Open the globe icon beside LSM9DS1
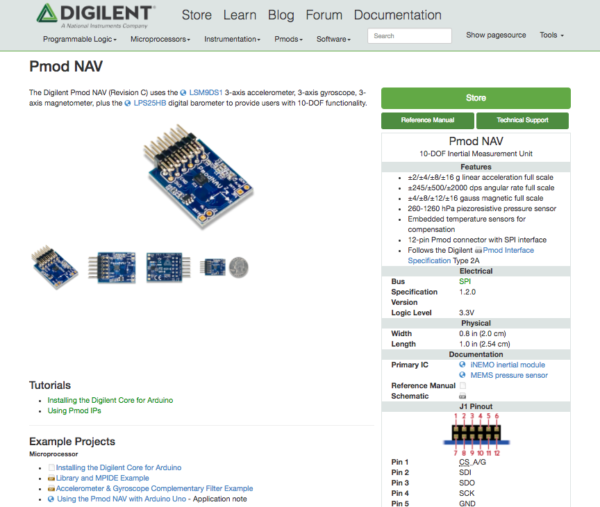Viewport: 600px width, 507px height. (183, 93)
